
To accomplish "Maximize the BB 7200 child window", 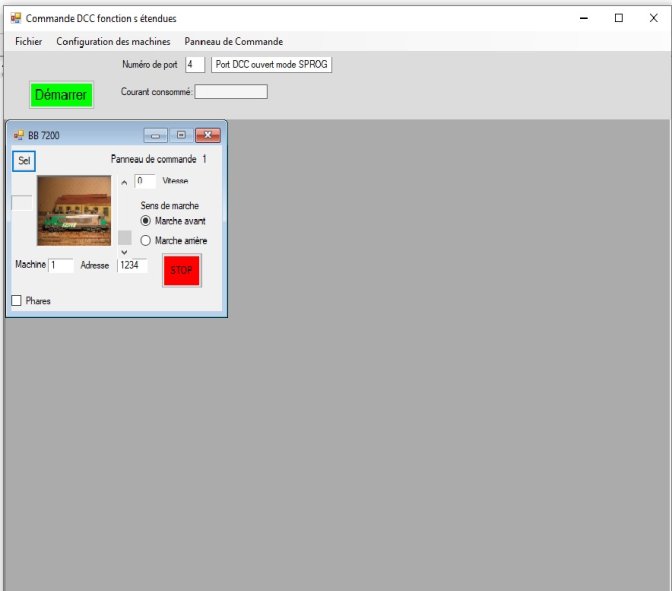I will pos(181,135).
